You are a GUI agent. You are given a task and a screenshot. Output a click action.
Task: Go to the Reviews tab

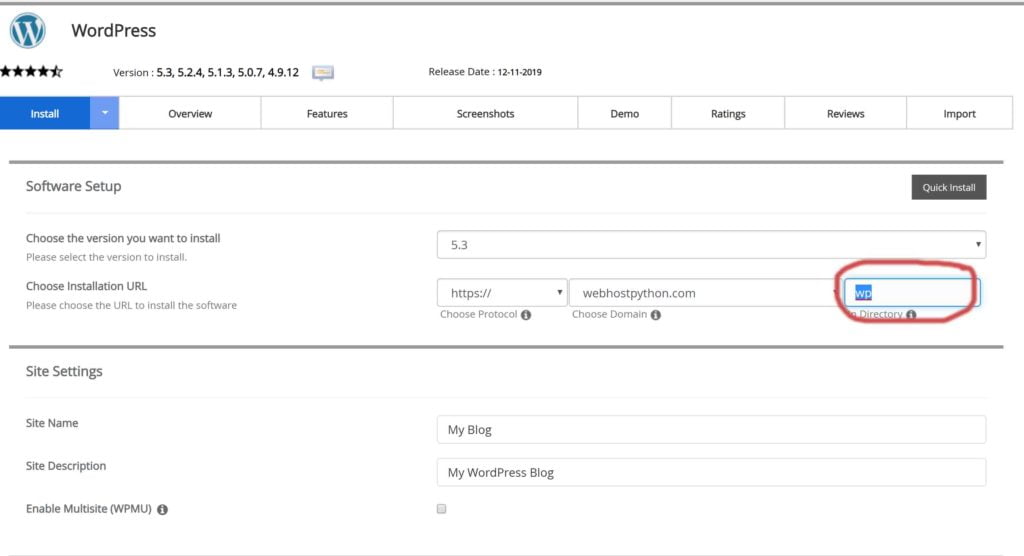[x=846, y=113]
